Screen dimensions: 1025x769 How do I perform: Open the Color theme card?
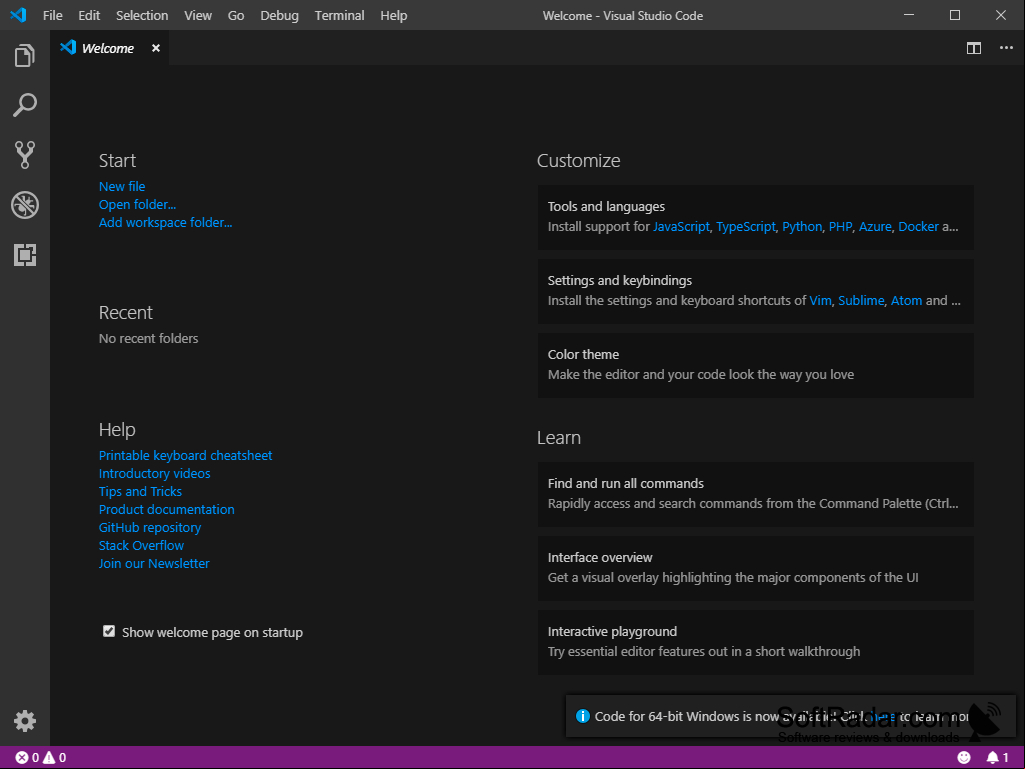click(x=756, y=365)
